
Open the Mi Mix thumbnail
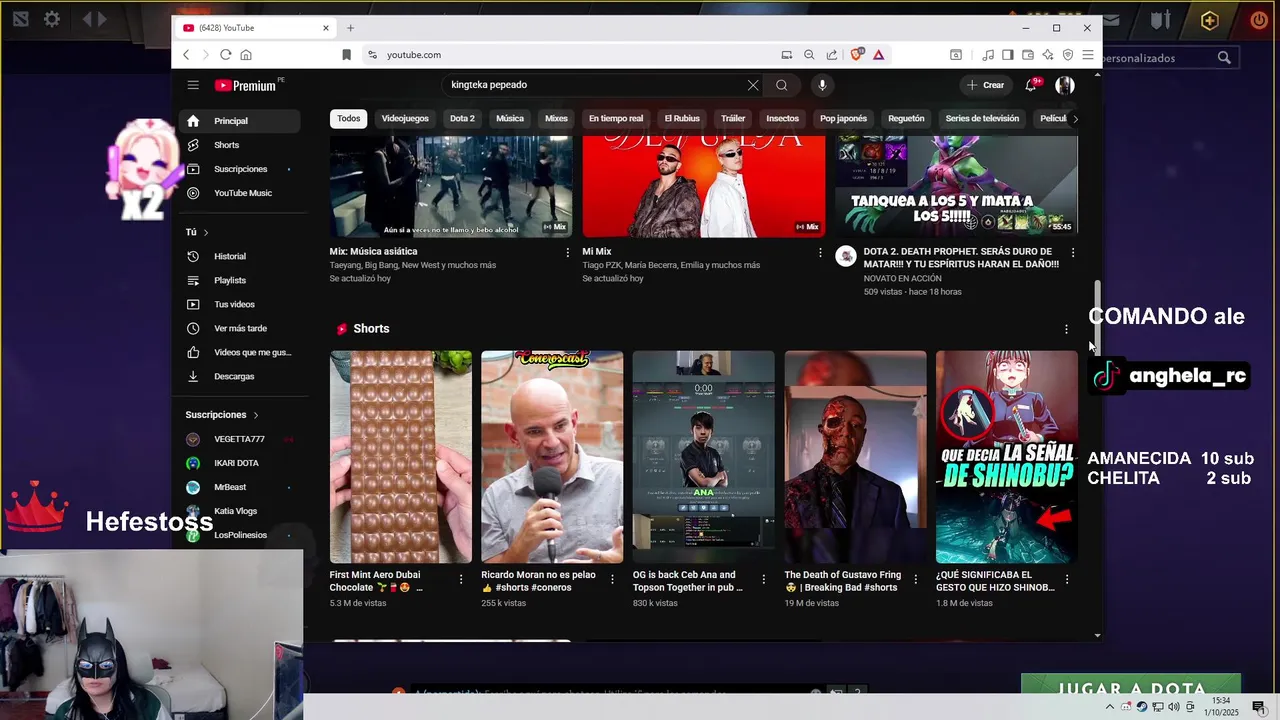coord(704,187)
